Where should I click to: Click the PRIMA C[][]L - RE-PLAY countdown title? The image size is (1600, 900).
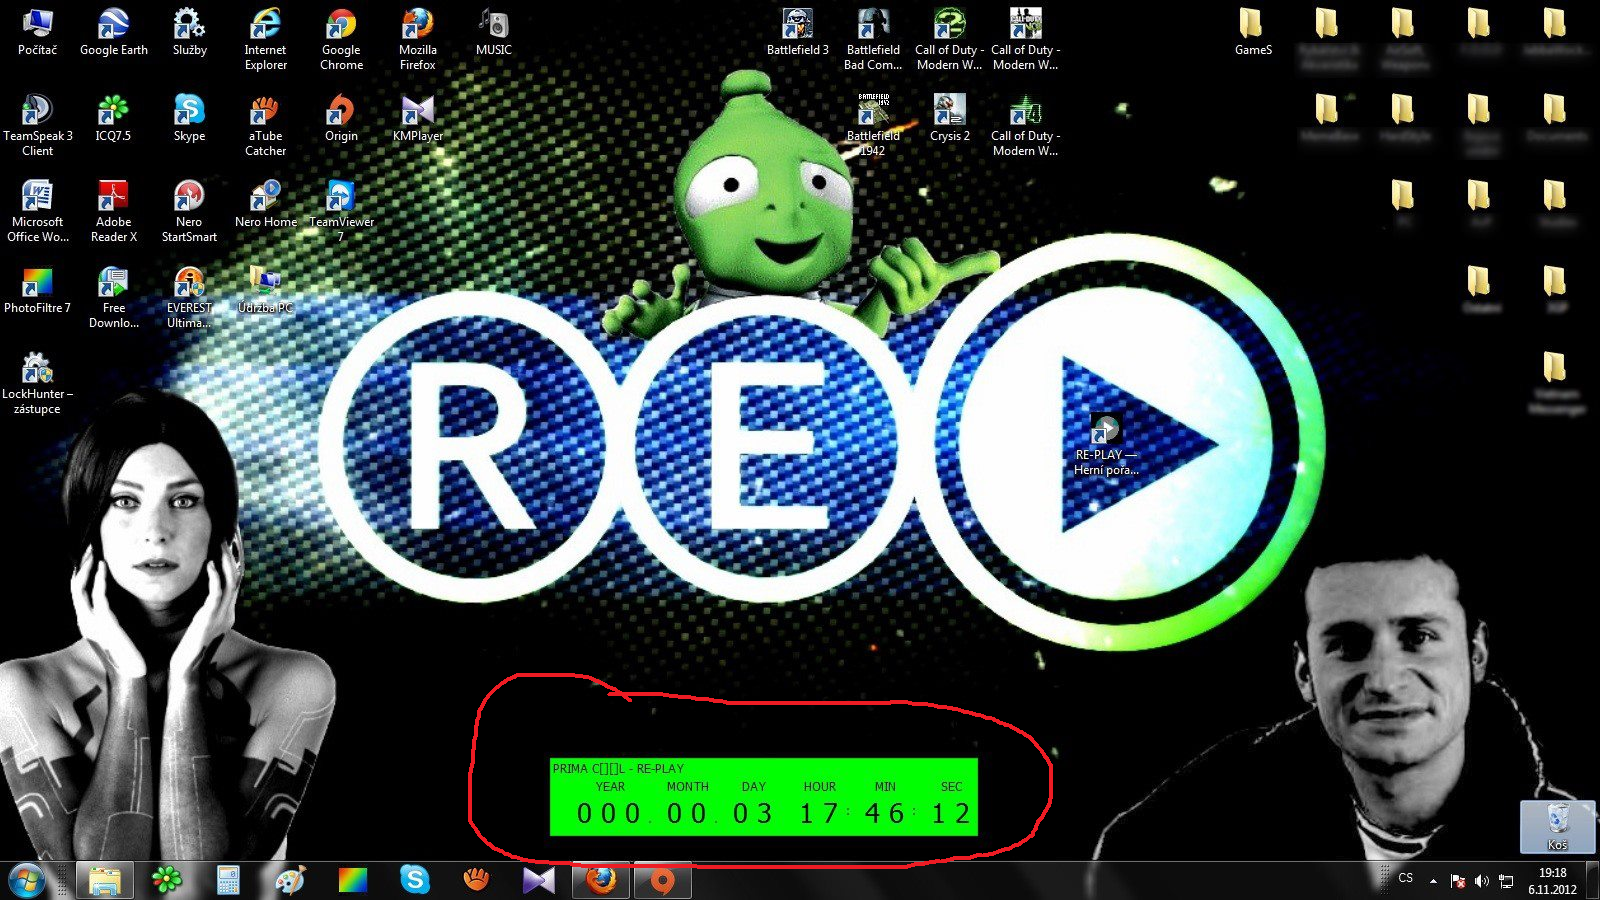coord(618,768)
